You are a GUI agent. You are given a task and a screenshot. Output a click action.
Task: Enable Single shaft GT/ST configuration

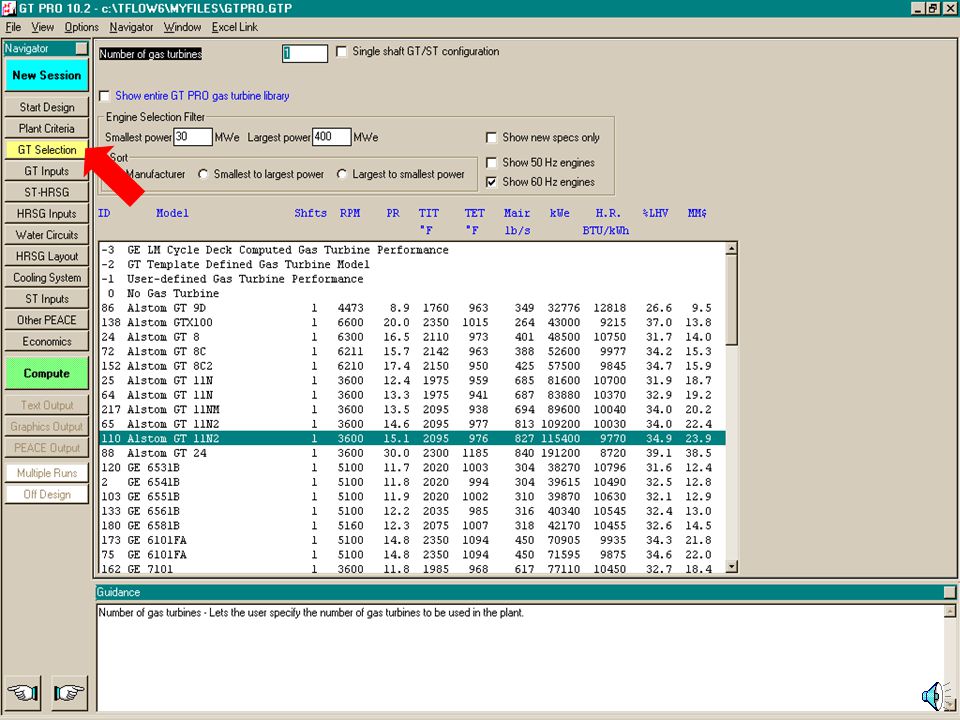342,51
